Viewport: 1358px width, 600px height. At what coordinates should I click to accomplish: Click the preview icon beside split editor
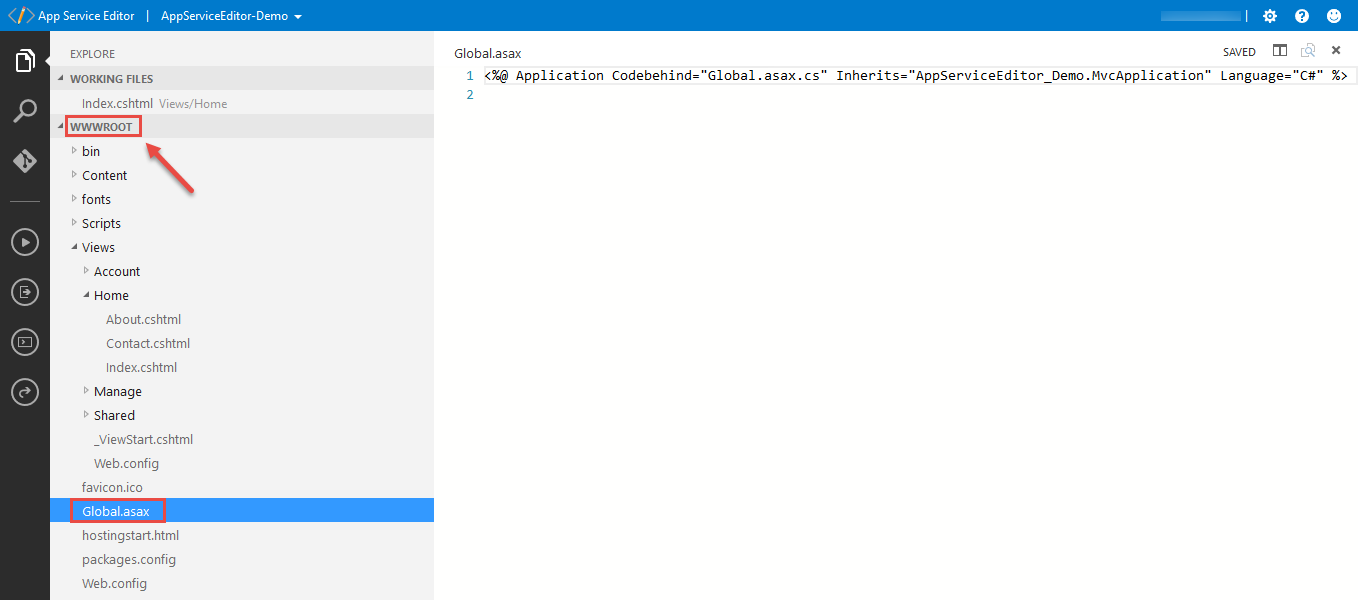click(1308, 51)
